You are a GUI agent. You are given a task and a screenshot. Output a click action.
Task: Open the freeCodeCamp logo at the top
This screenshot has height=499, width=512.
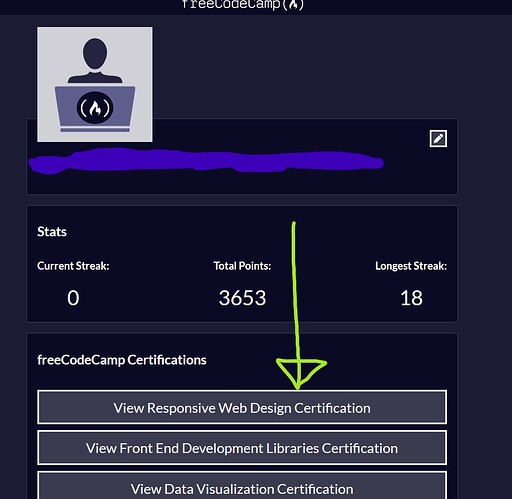click(x=243, y=5)
